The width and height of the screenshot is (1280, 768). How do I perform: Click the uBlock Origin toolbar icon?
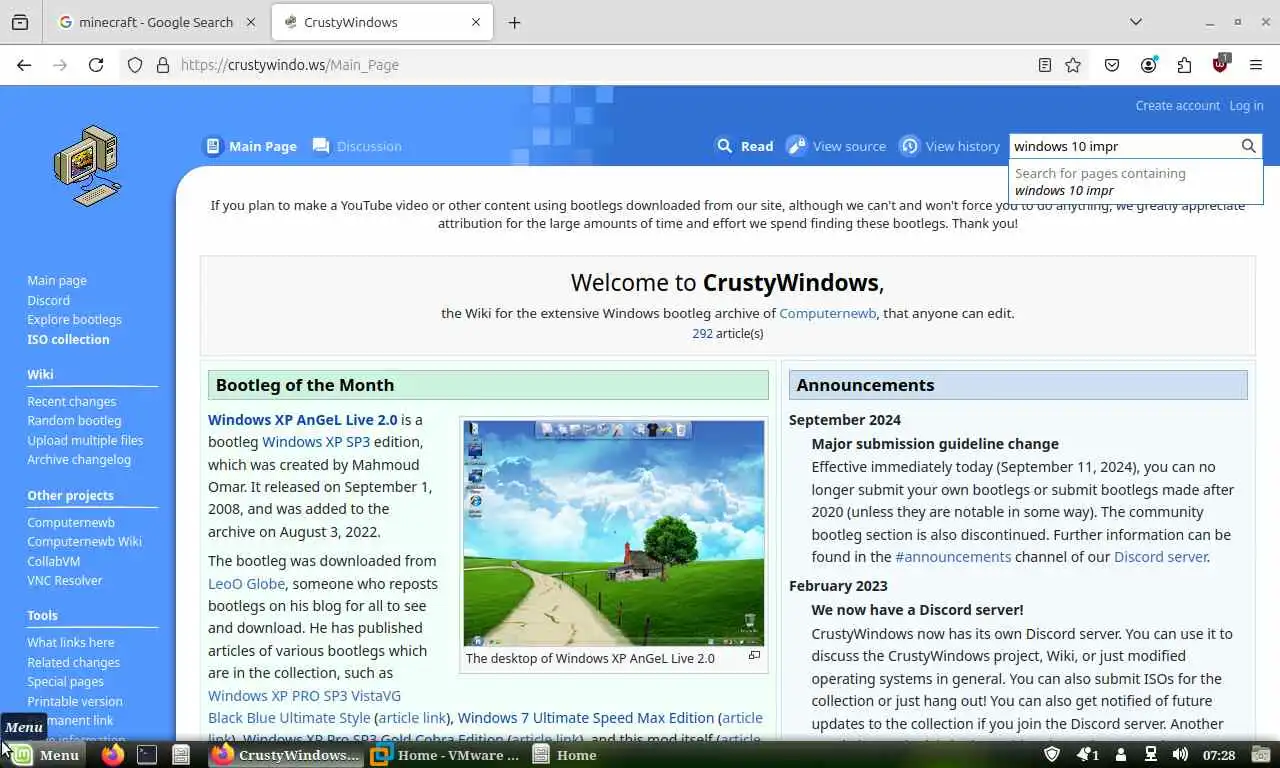tap(1220, 65)
